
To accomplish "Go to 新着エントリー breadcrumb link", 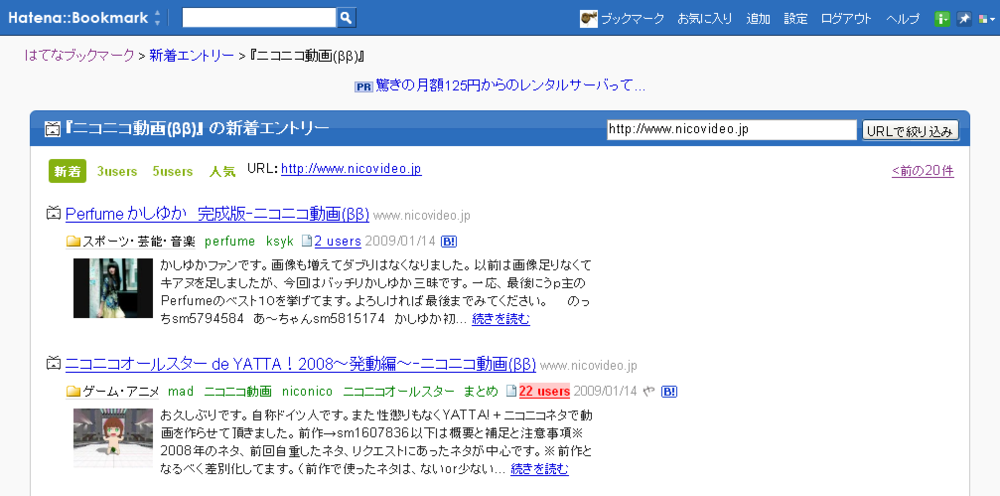I will coord(191,55).
